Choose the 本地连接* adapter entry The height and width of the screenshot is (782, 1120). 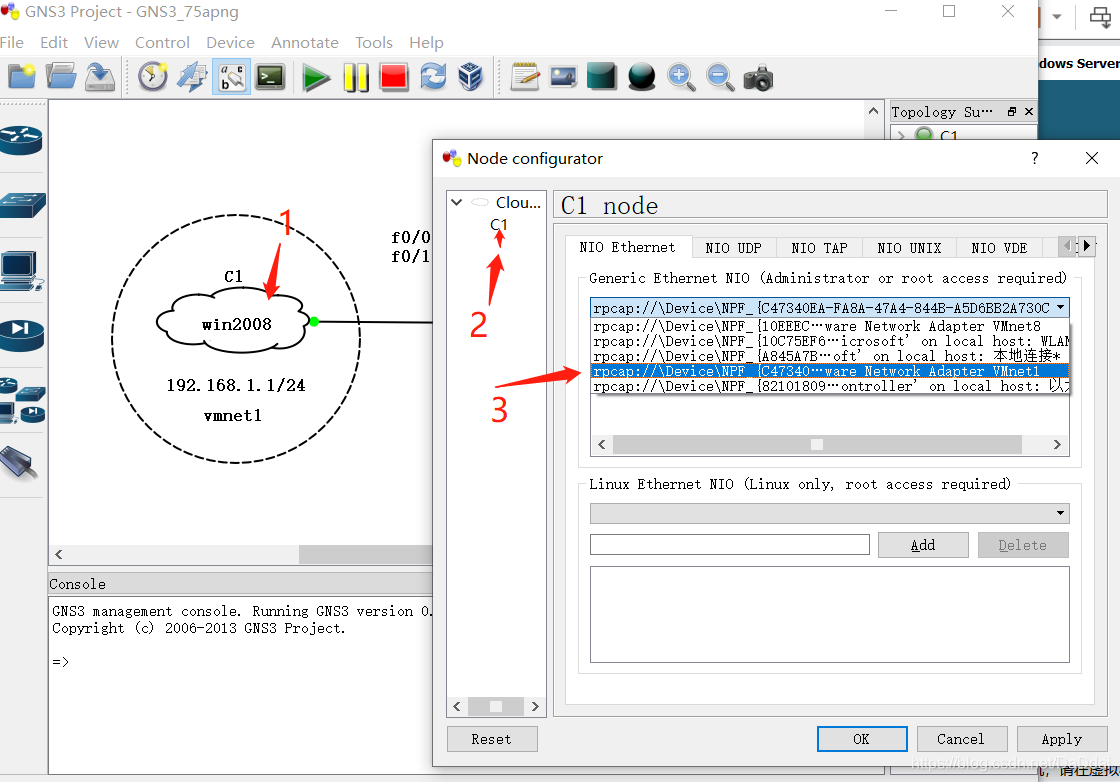tap(830, 356)
